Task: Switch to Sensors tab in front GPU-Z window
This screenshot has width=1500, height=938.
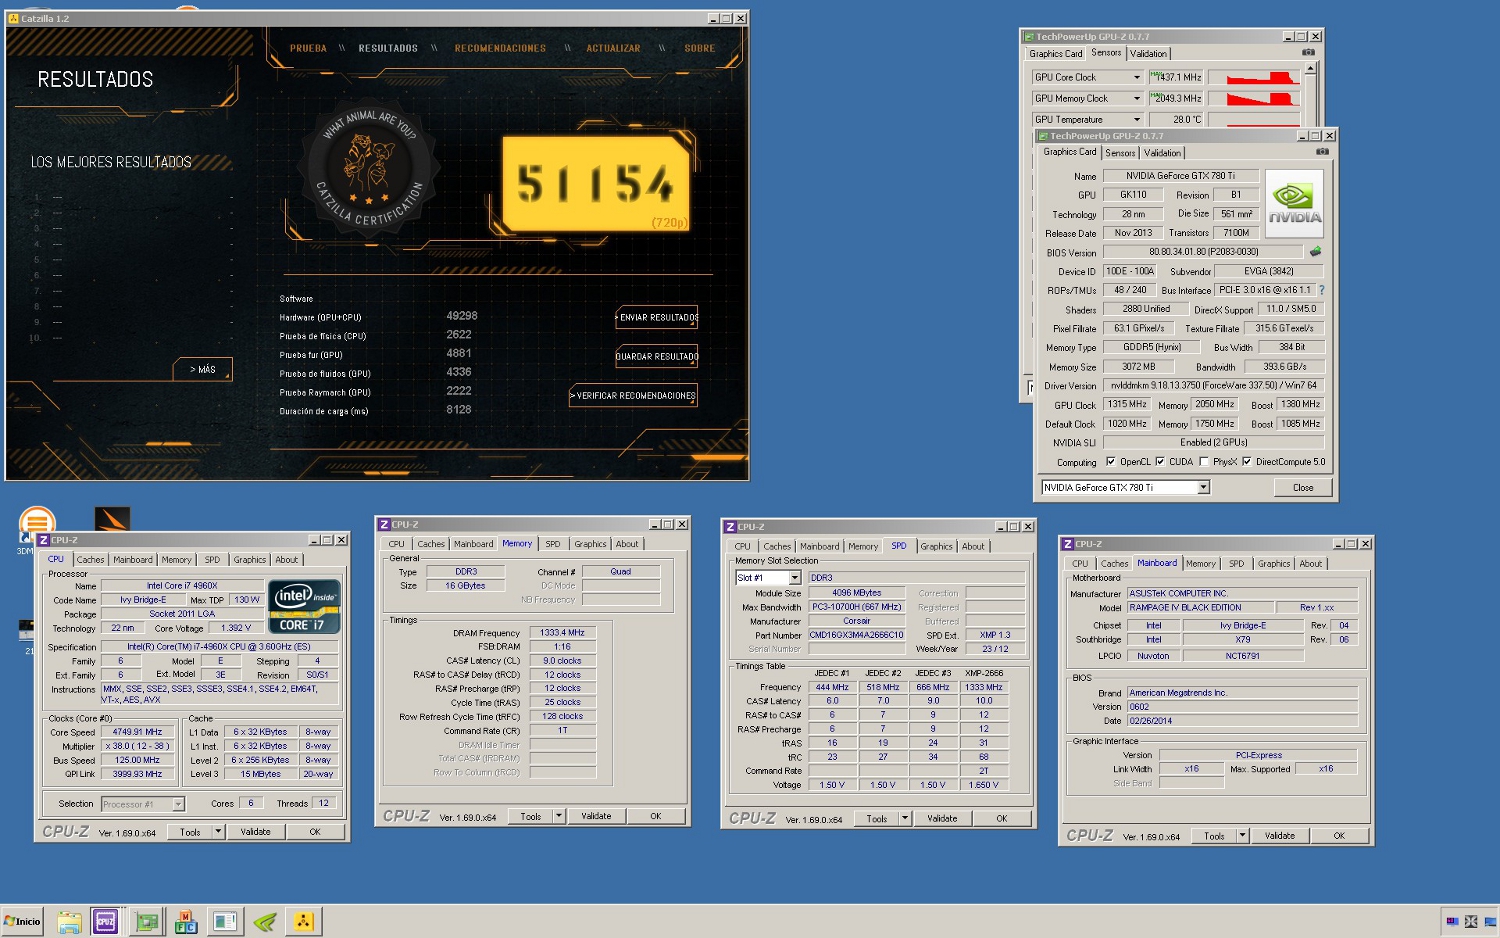Action: tap(1120, 153)
